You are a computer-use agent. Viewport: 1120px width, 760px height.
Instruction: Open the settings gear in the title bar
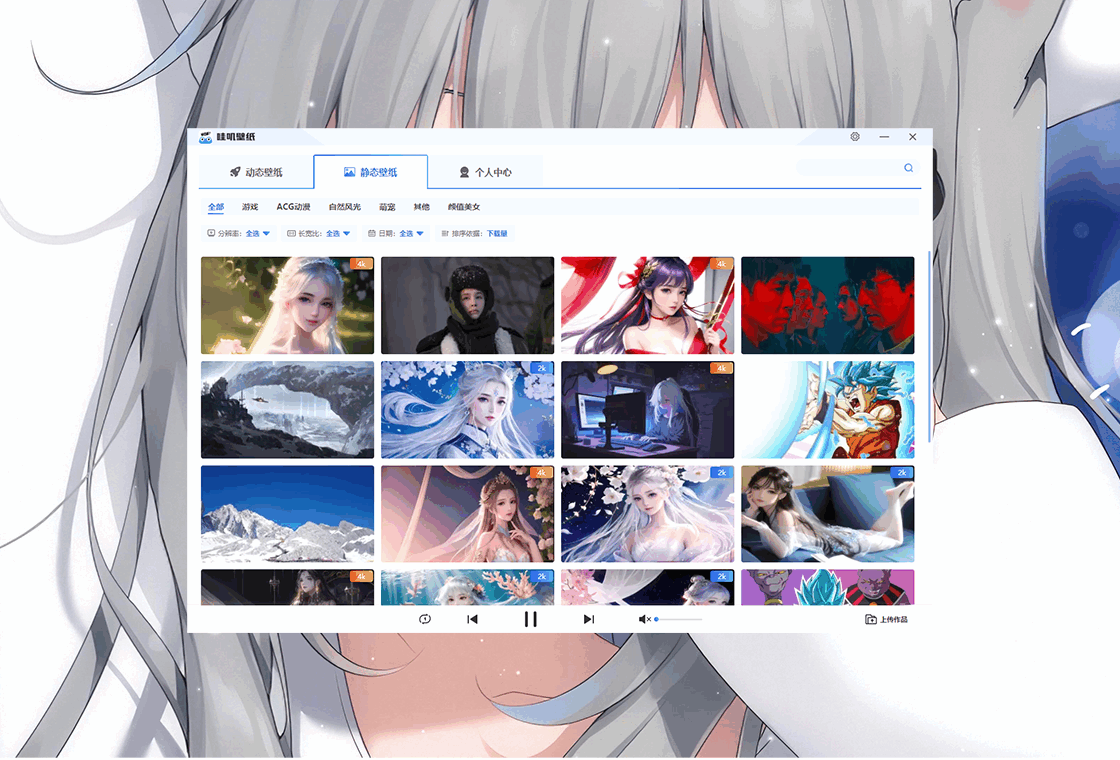pyautogui.click(x=855, y=136)
